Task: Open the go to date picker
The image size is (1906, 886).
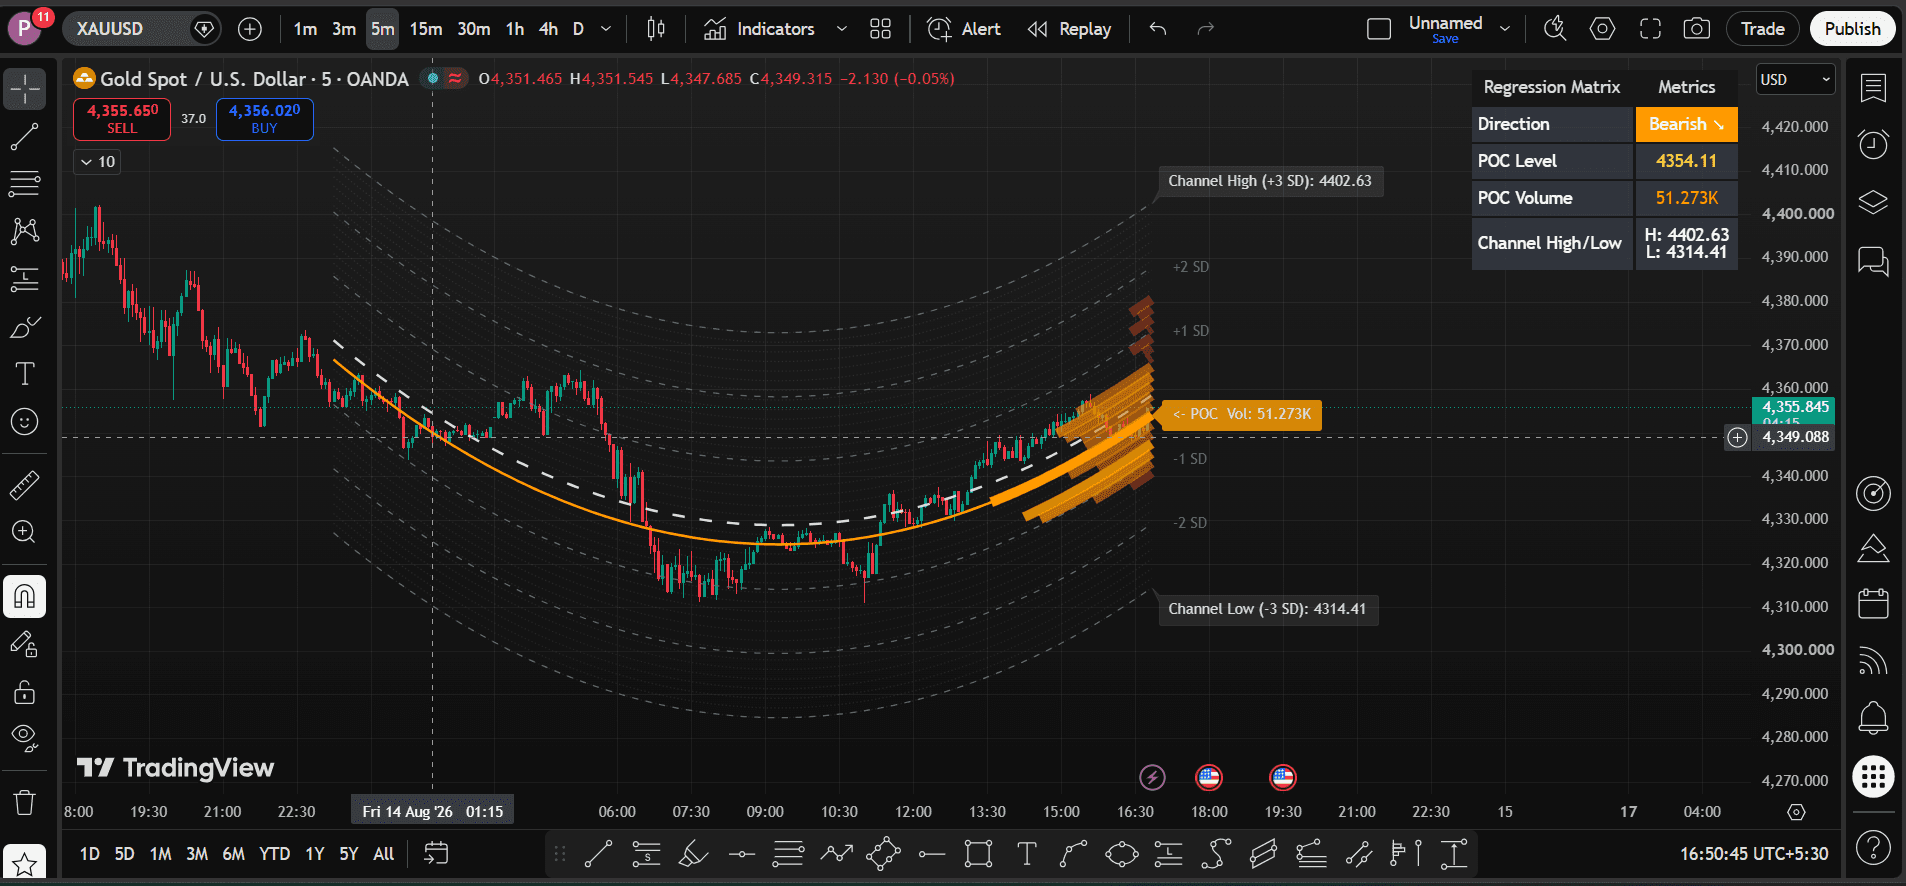Action: click(x=436, y=853)
